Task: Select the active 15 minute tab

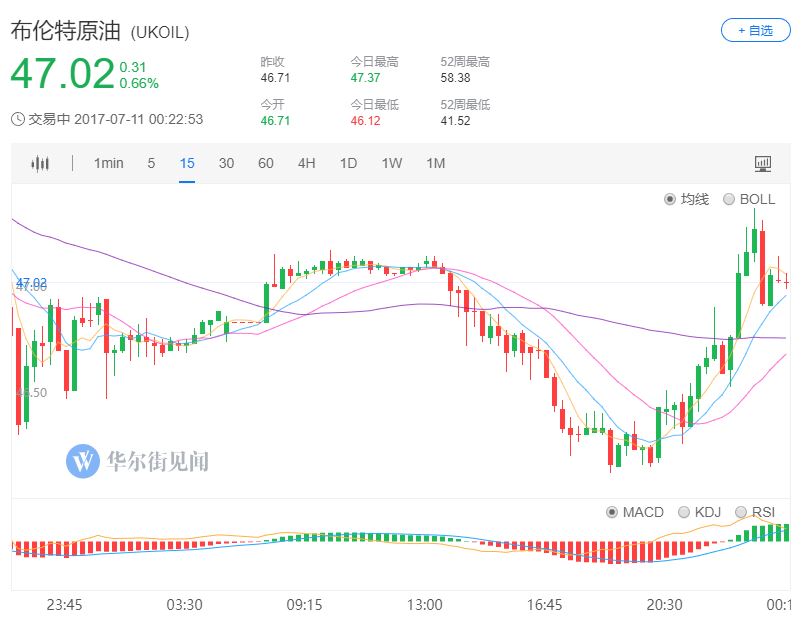Action: pos(187,163)
